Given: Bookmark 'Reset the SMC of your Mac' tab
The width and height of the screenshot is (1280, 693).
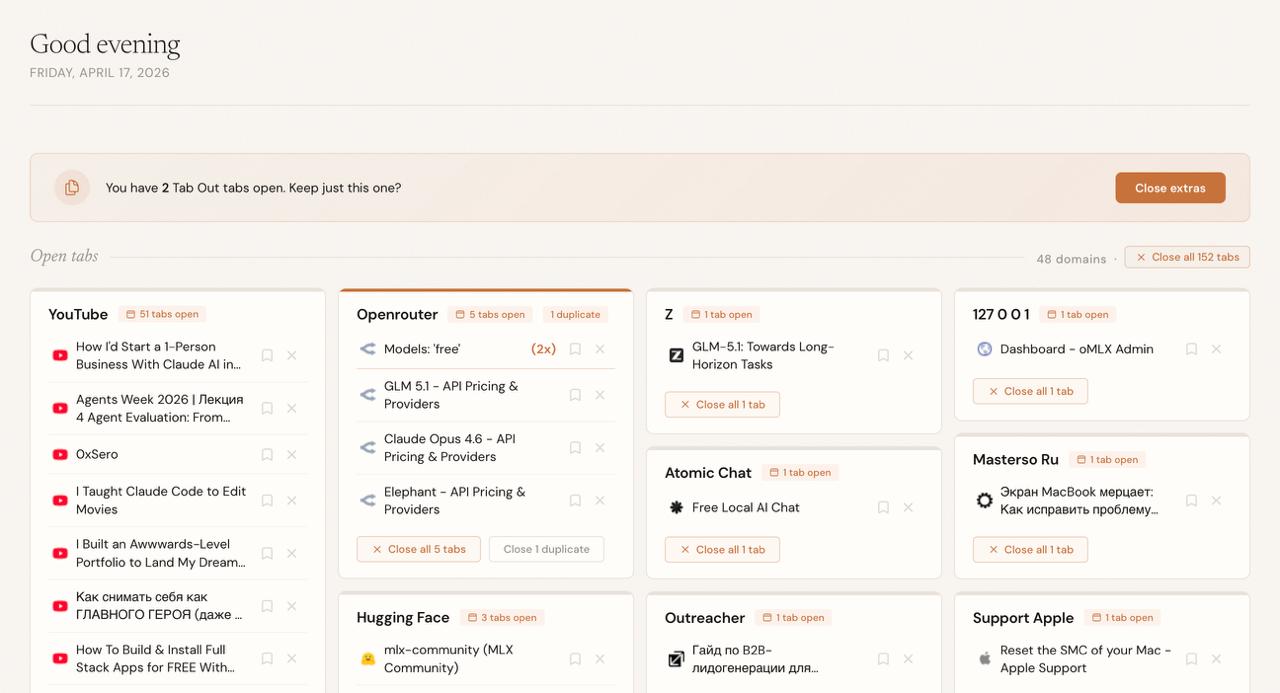Looking at the screenshot, I should (1191, 659).
